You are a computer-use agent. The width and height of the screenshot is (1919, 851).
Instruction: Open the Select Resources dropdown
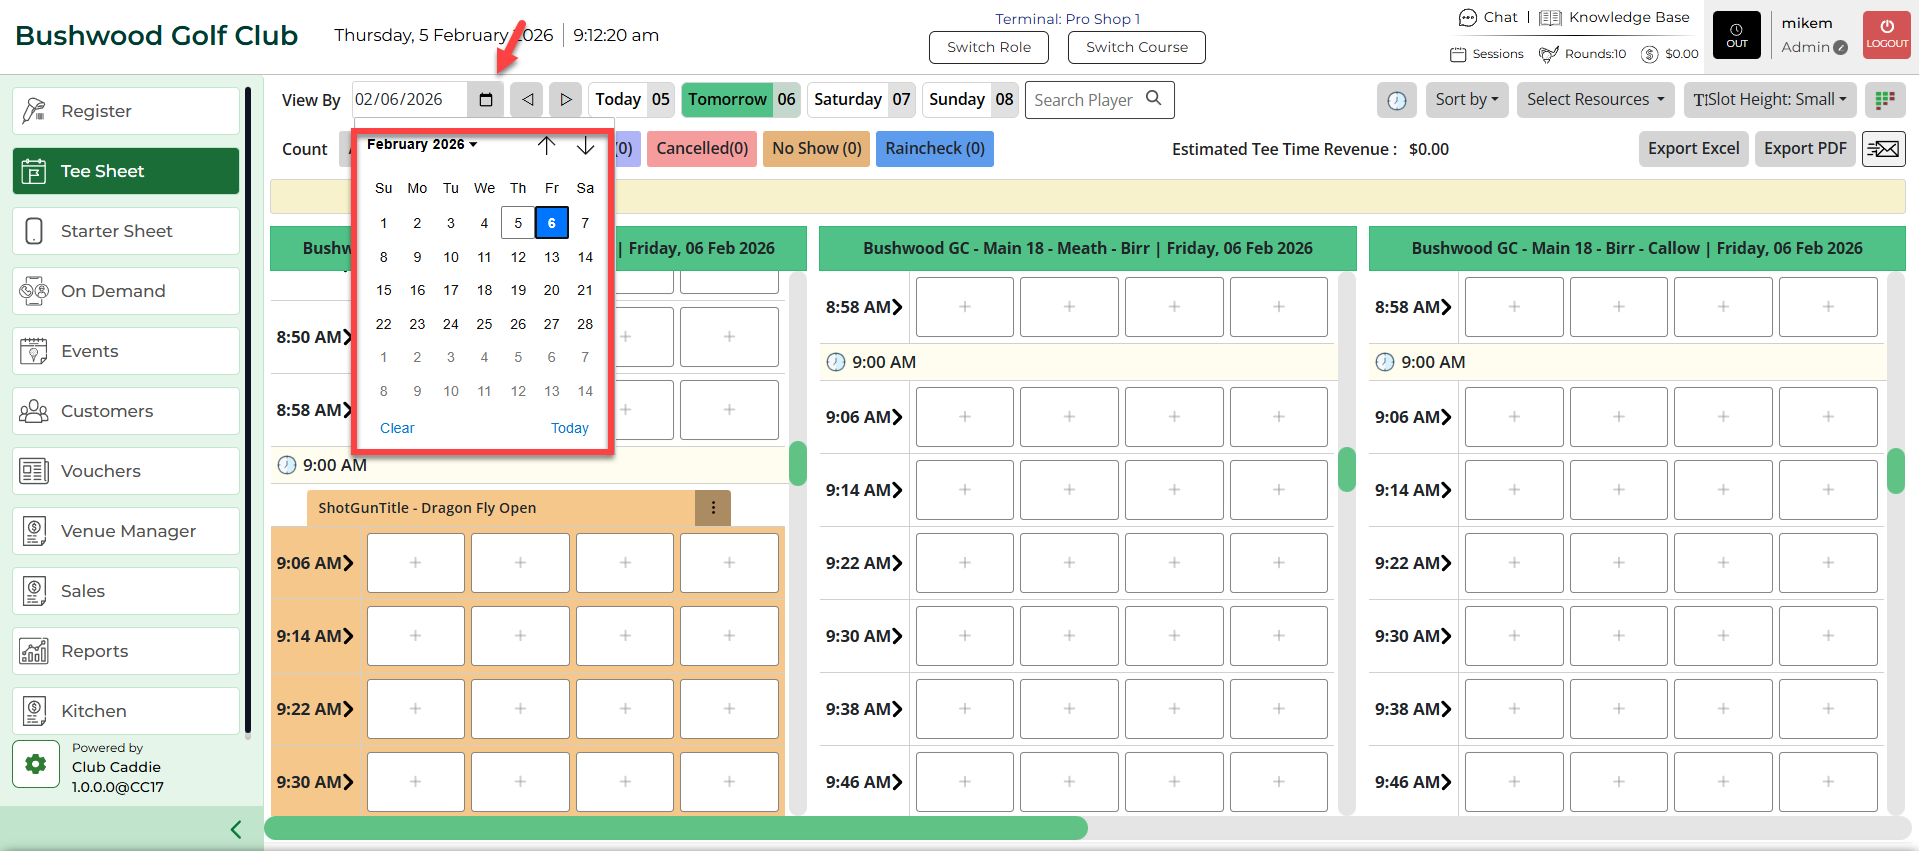1595,99
